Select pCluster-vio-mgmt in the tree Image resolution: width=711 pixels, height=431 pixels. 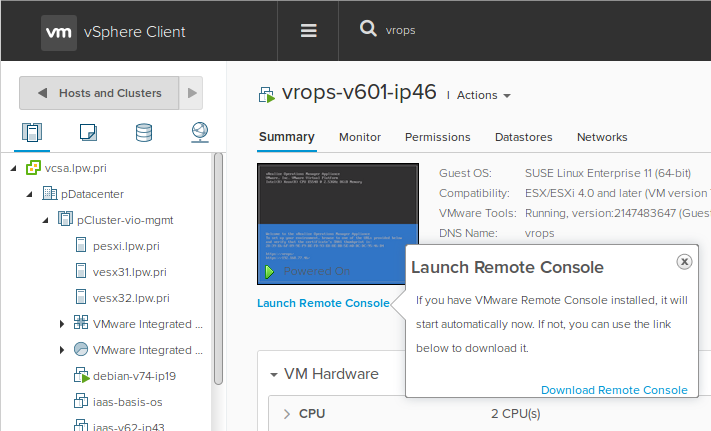(x=125, y=220)
